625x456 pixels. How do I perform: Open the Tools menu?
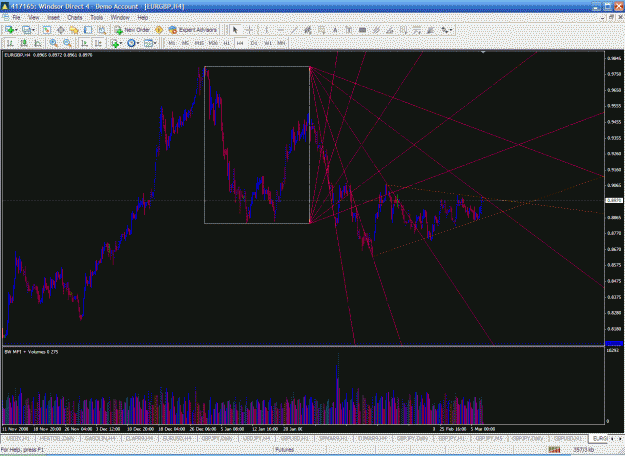[x=96, y=18]
